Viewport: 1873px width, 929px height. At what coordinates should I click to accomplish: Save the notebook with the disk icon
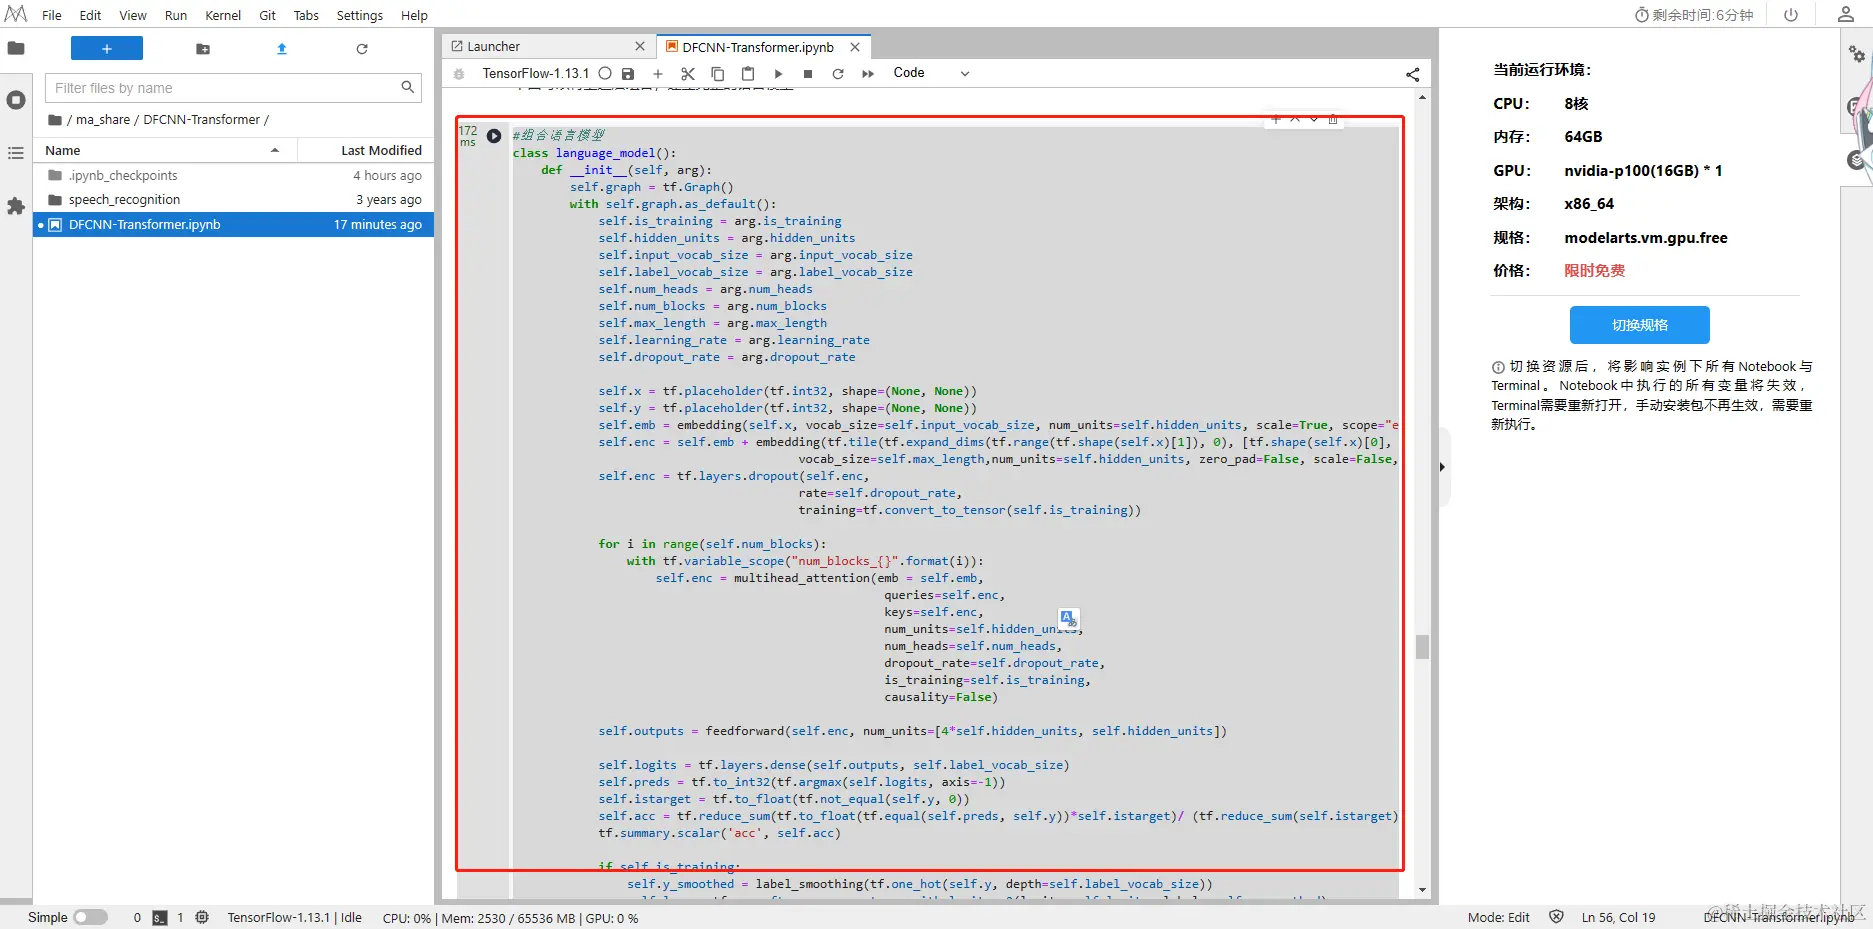628,74
